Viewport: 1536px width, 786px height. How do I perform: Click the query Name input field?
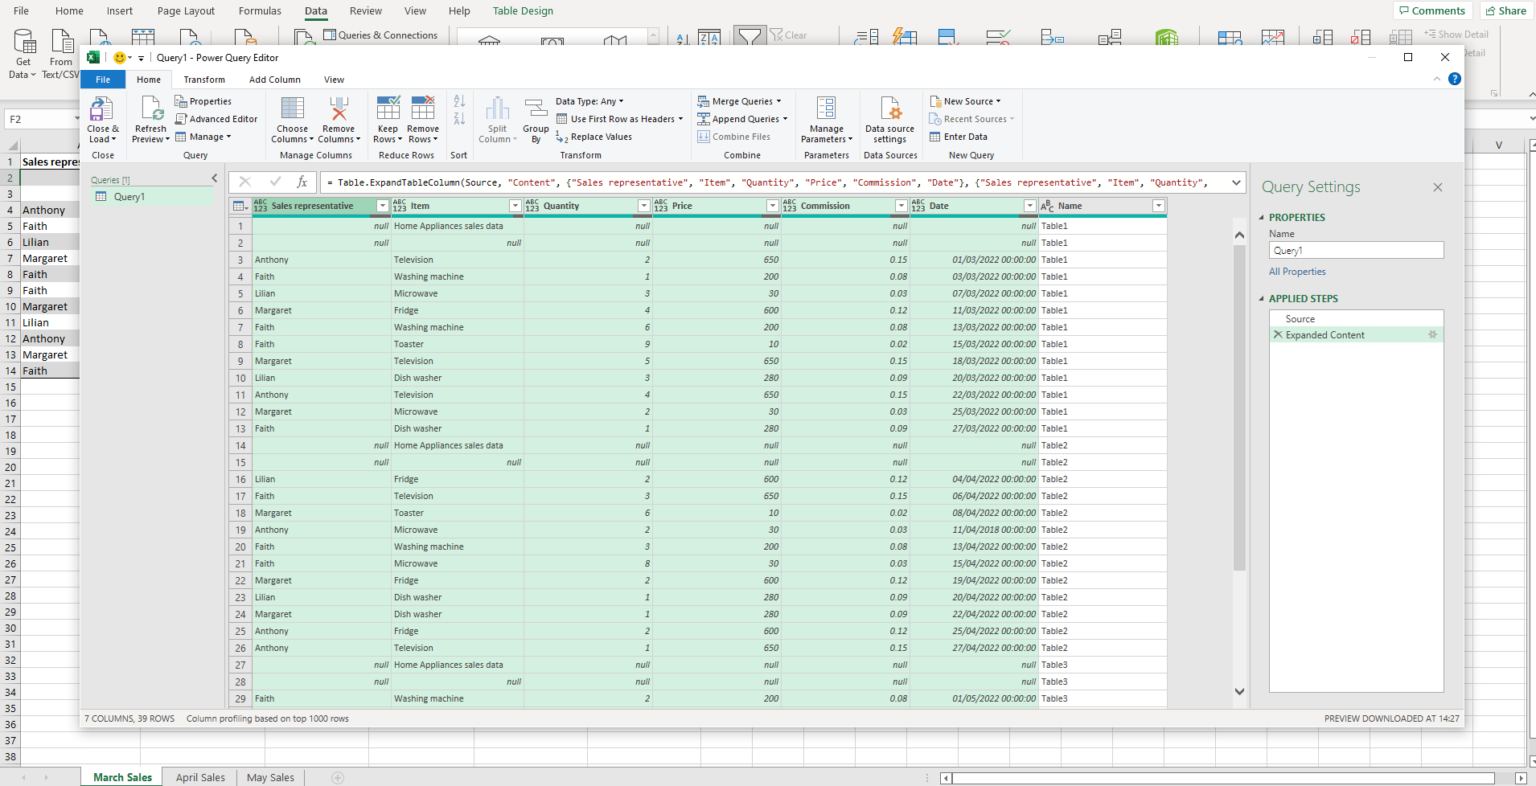point(1356,251)
